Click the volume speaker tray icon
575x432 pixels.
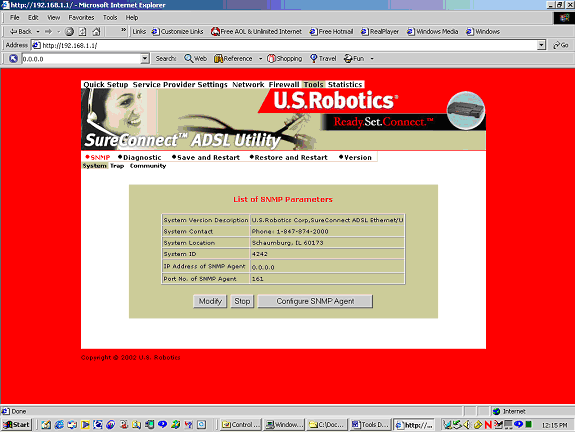click(x=467, y=425)
